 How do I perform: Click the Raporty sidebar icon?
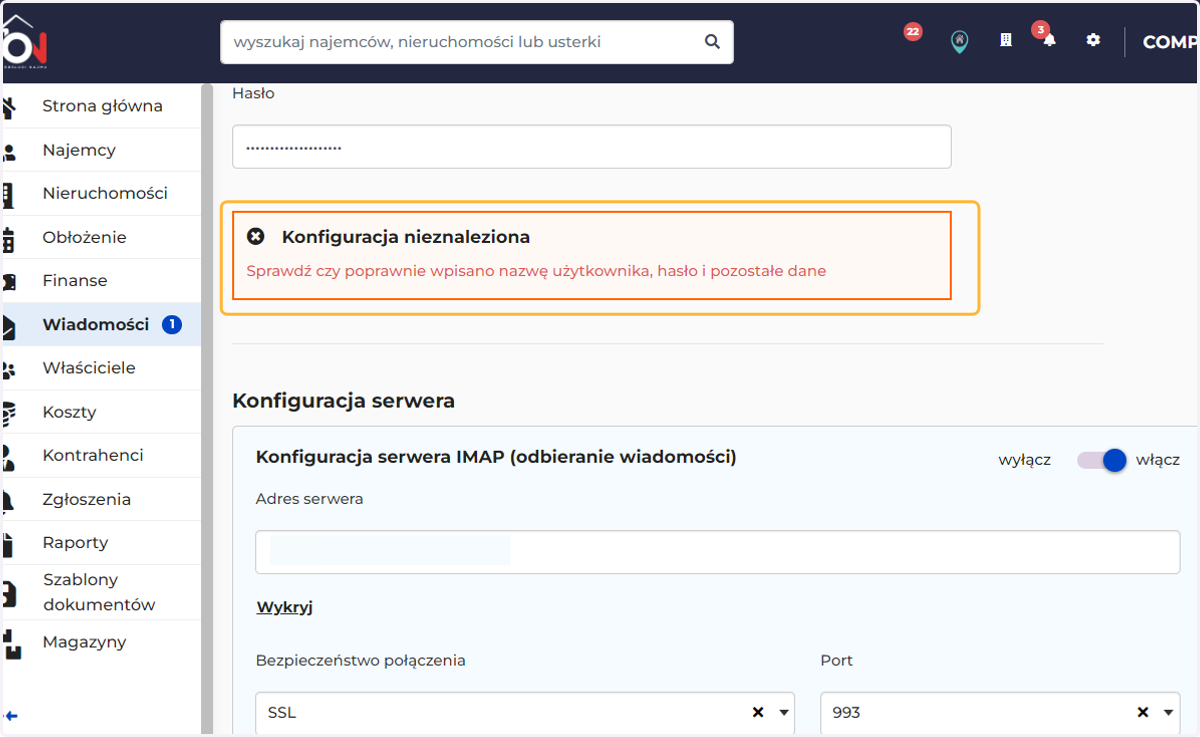tap(9, 543)
